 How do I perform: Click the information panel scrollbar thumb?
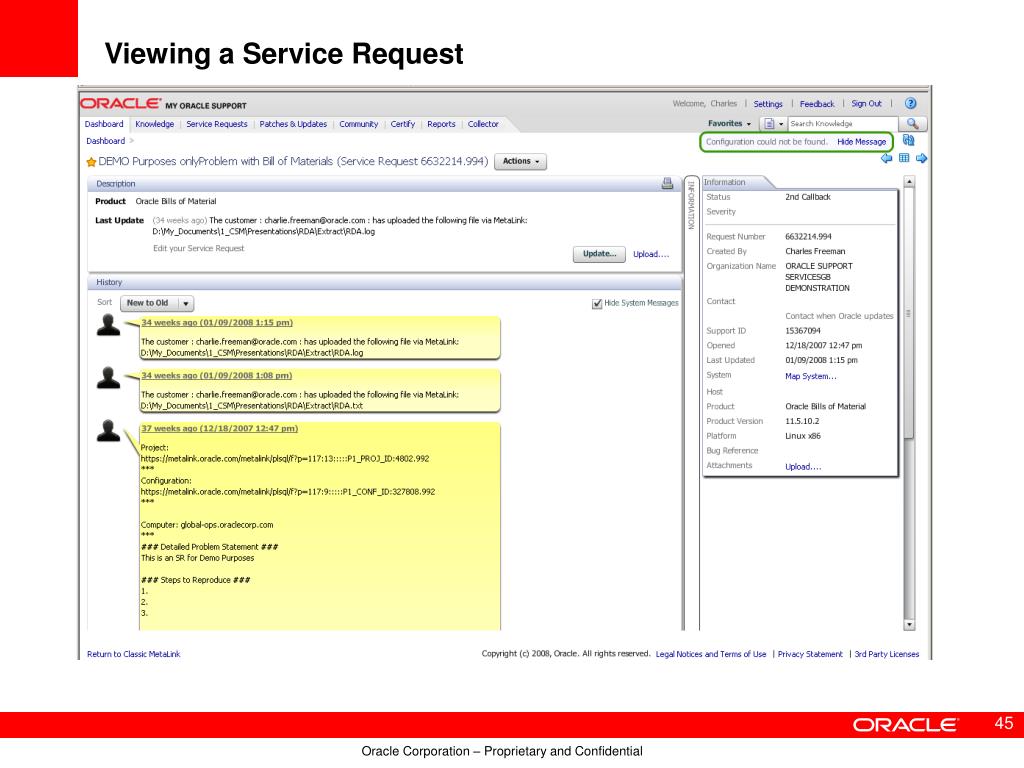tap(909, 313)
